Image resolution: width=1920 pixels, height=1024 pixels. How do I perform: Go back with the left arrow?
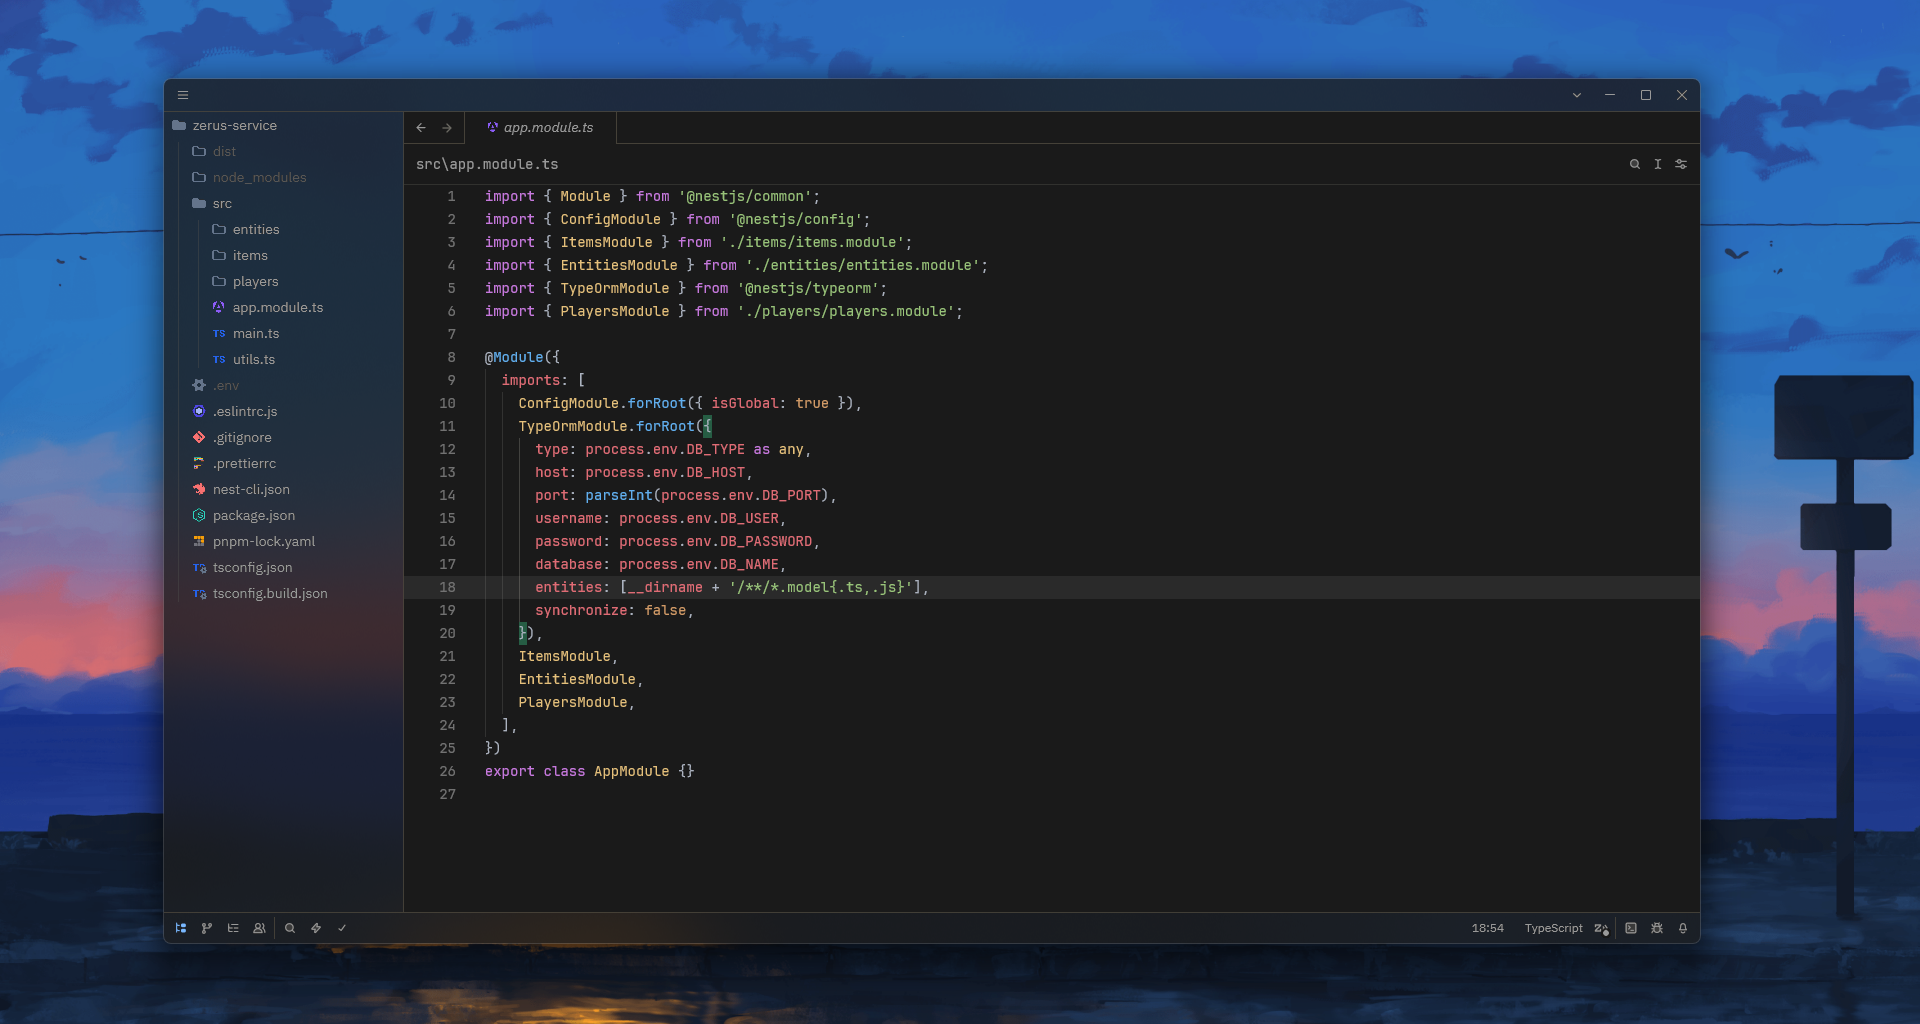point(421,128)
